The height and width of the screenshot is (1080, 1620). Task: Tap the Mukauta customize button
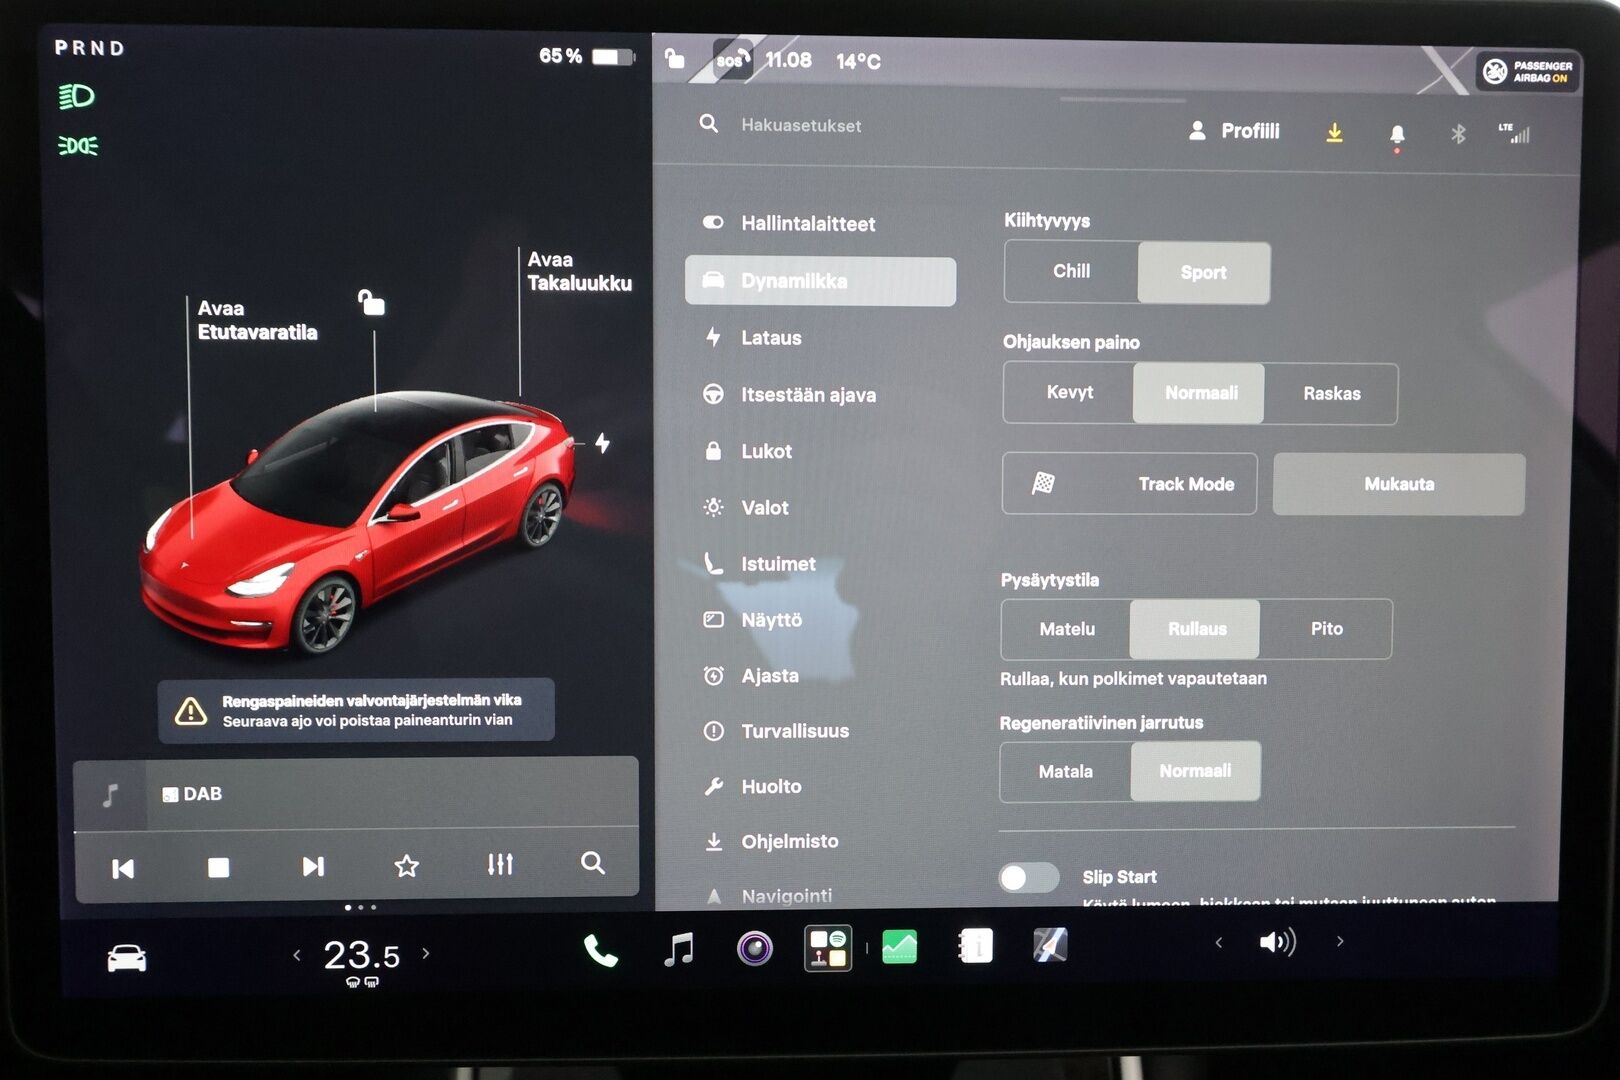coord(1399,484)
